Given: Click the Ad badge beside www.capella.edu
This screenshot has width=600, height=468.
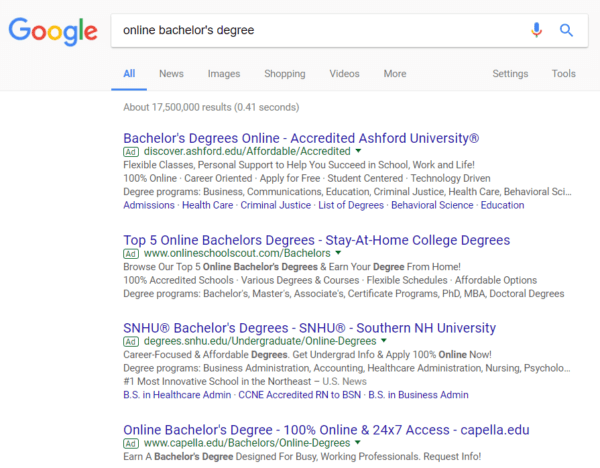Looking at the screenshot, I should point(131,444).
